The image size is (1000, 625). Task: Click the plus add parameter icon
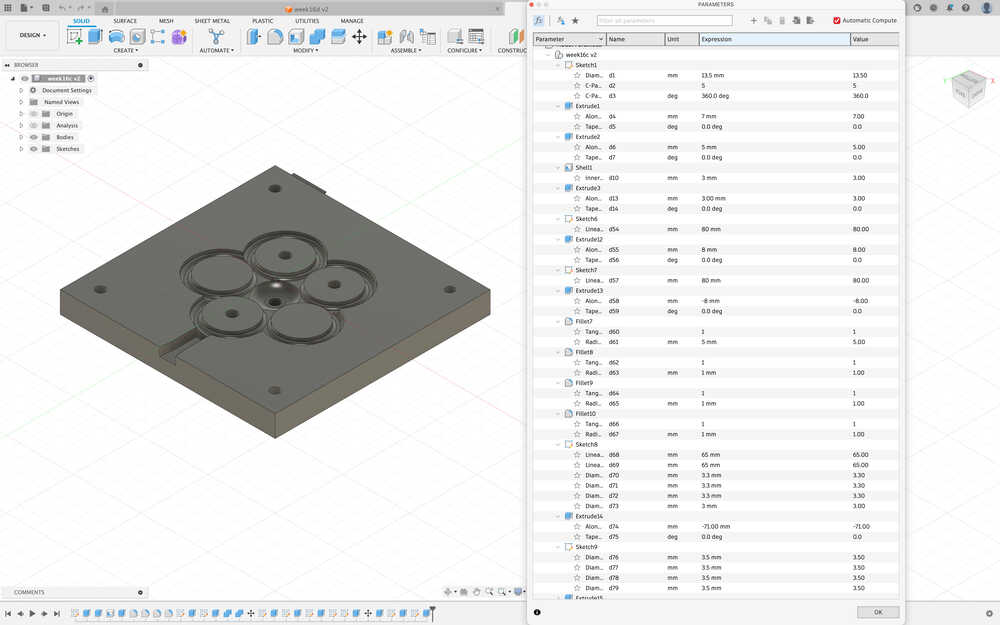point(753,20)
